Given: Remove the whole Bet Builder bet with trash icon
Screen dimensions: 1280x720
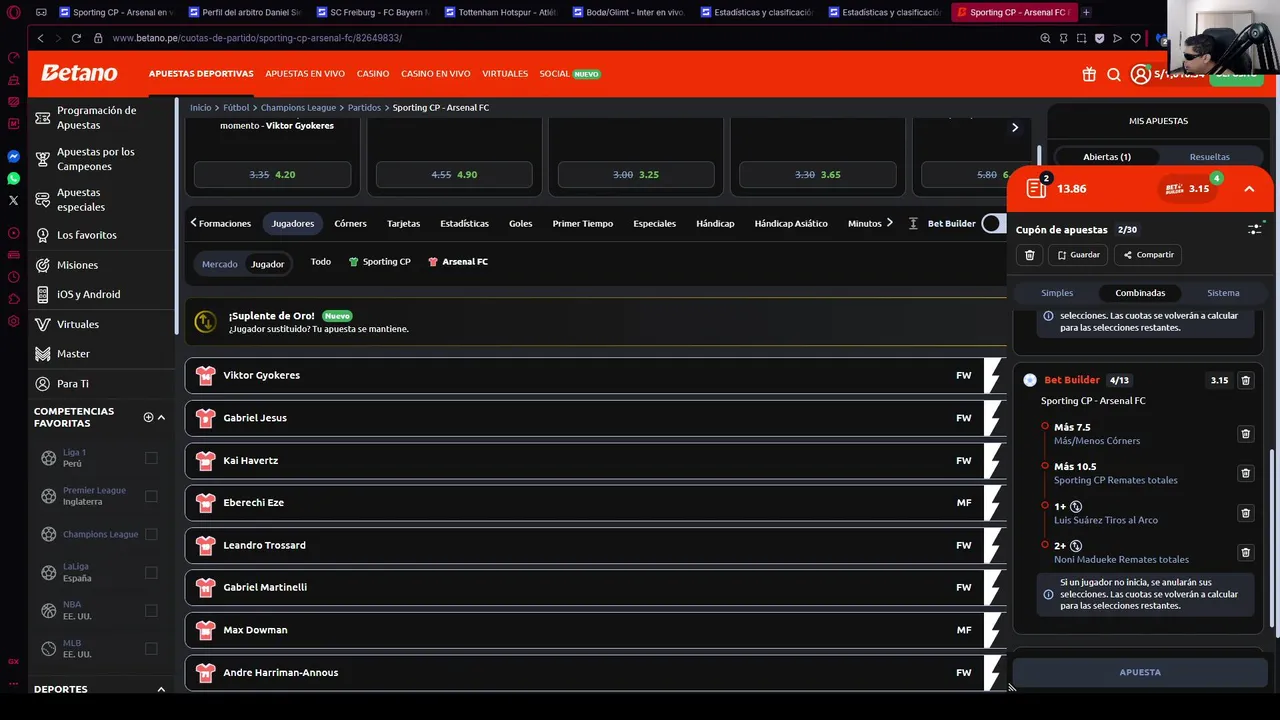Looking at the screenshot, I should 1245,380.
